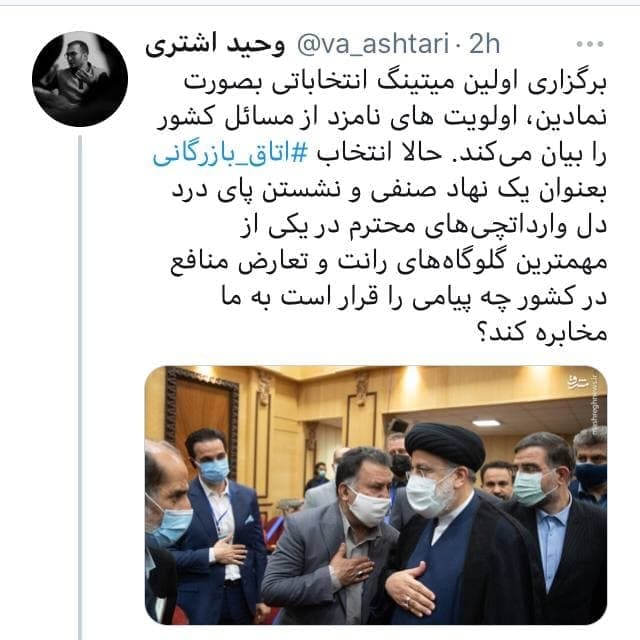This screenshot has width=640, height=640.
Task: Click the tweet line مهمترین گلوگاه‌های رانت
Action: click(389, 262)
